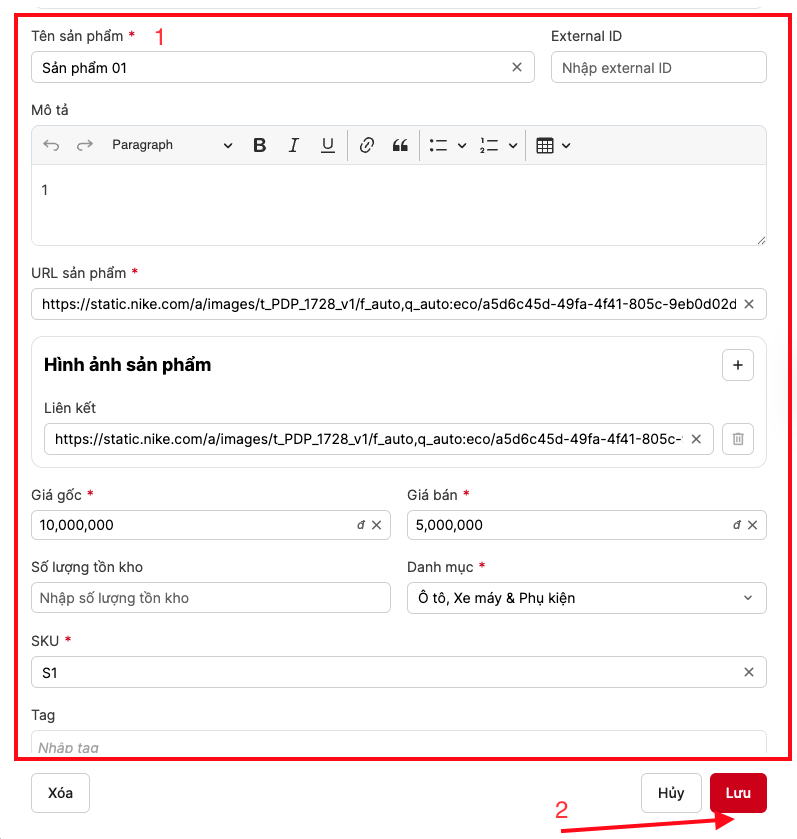Toggle underline formatting in the description editor
797x839 pixels.
[327, 145]
